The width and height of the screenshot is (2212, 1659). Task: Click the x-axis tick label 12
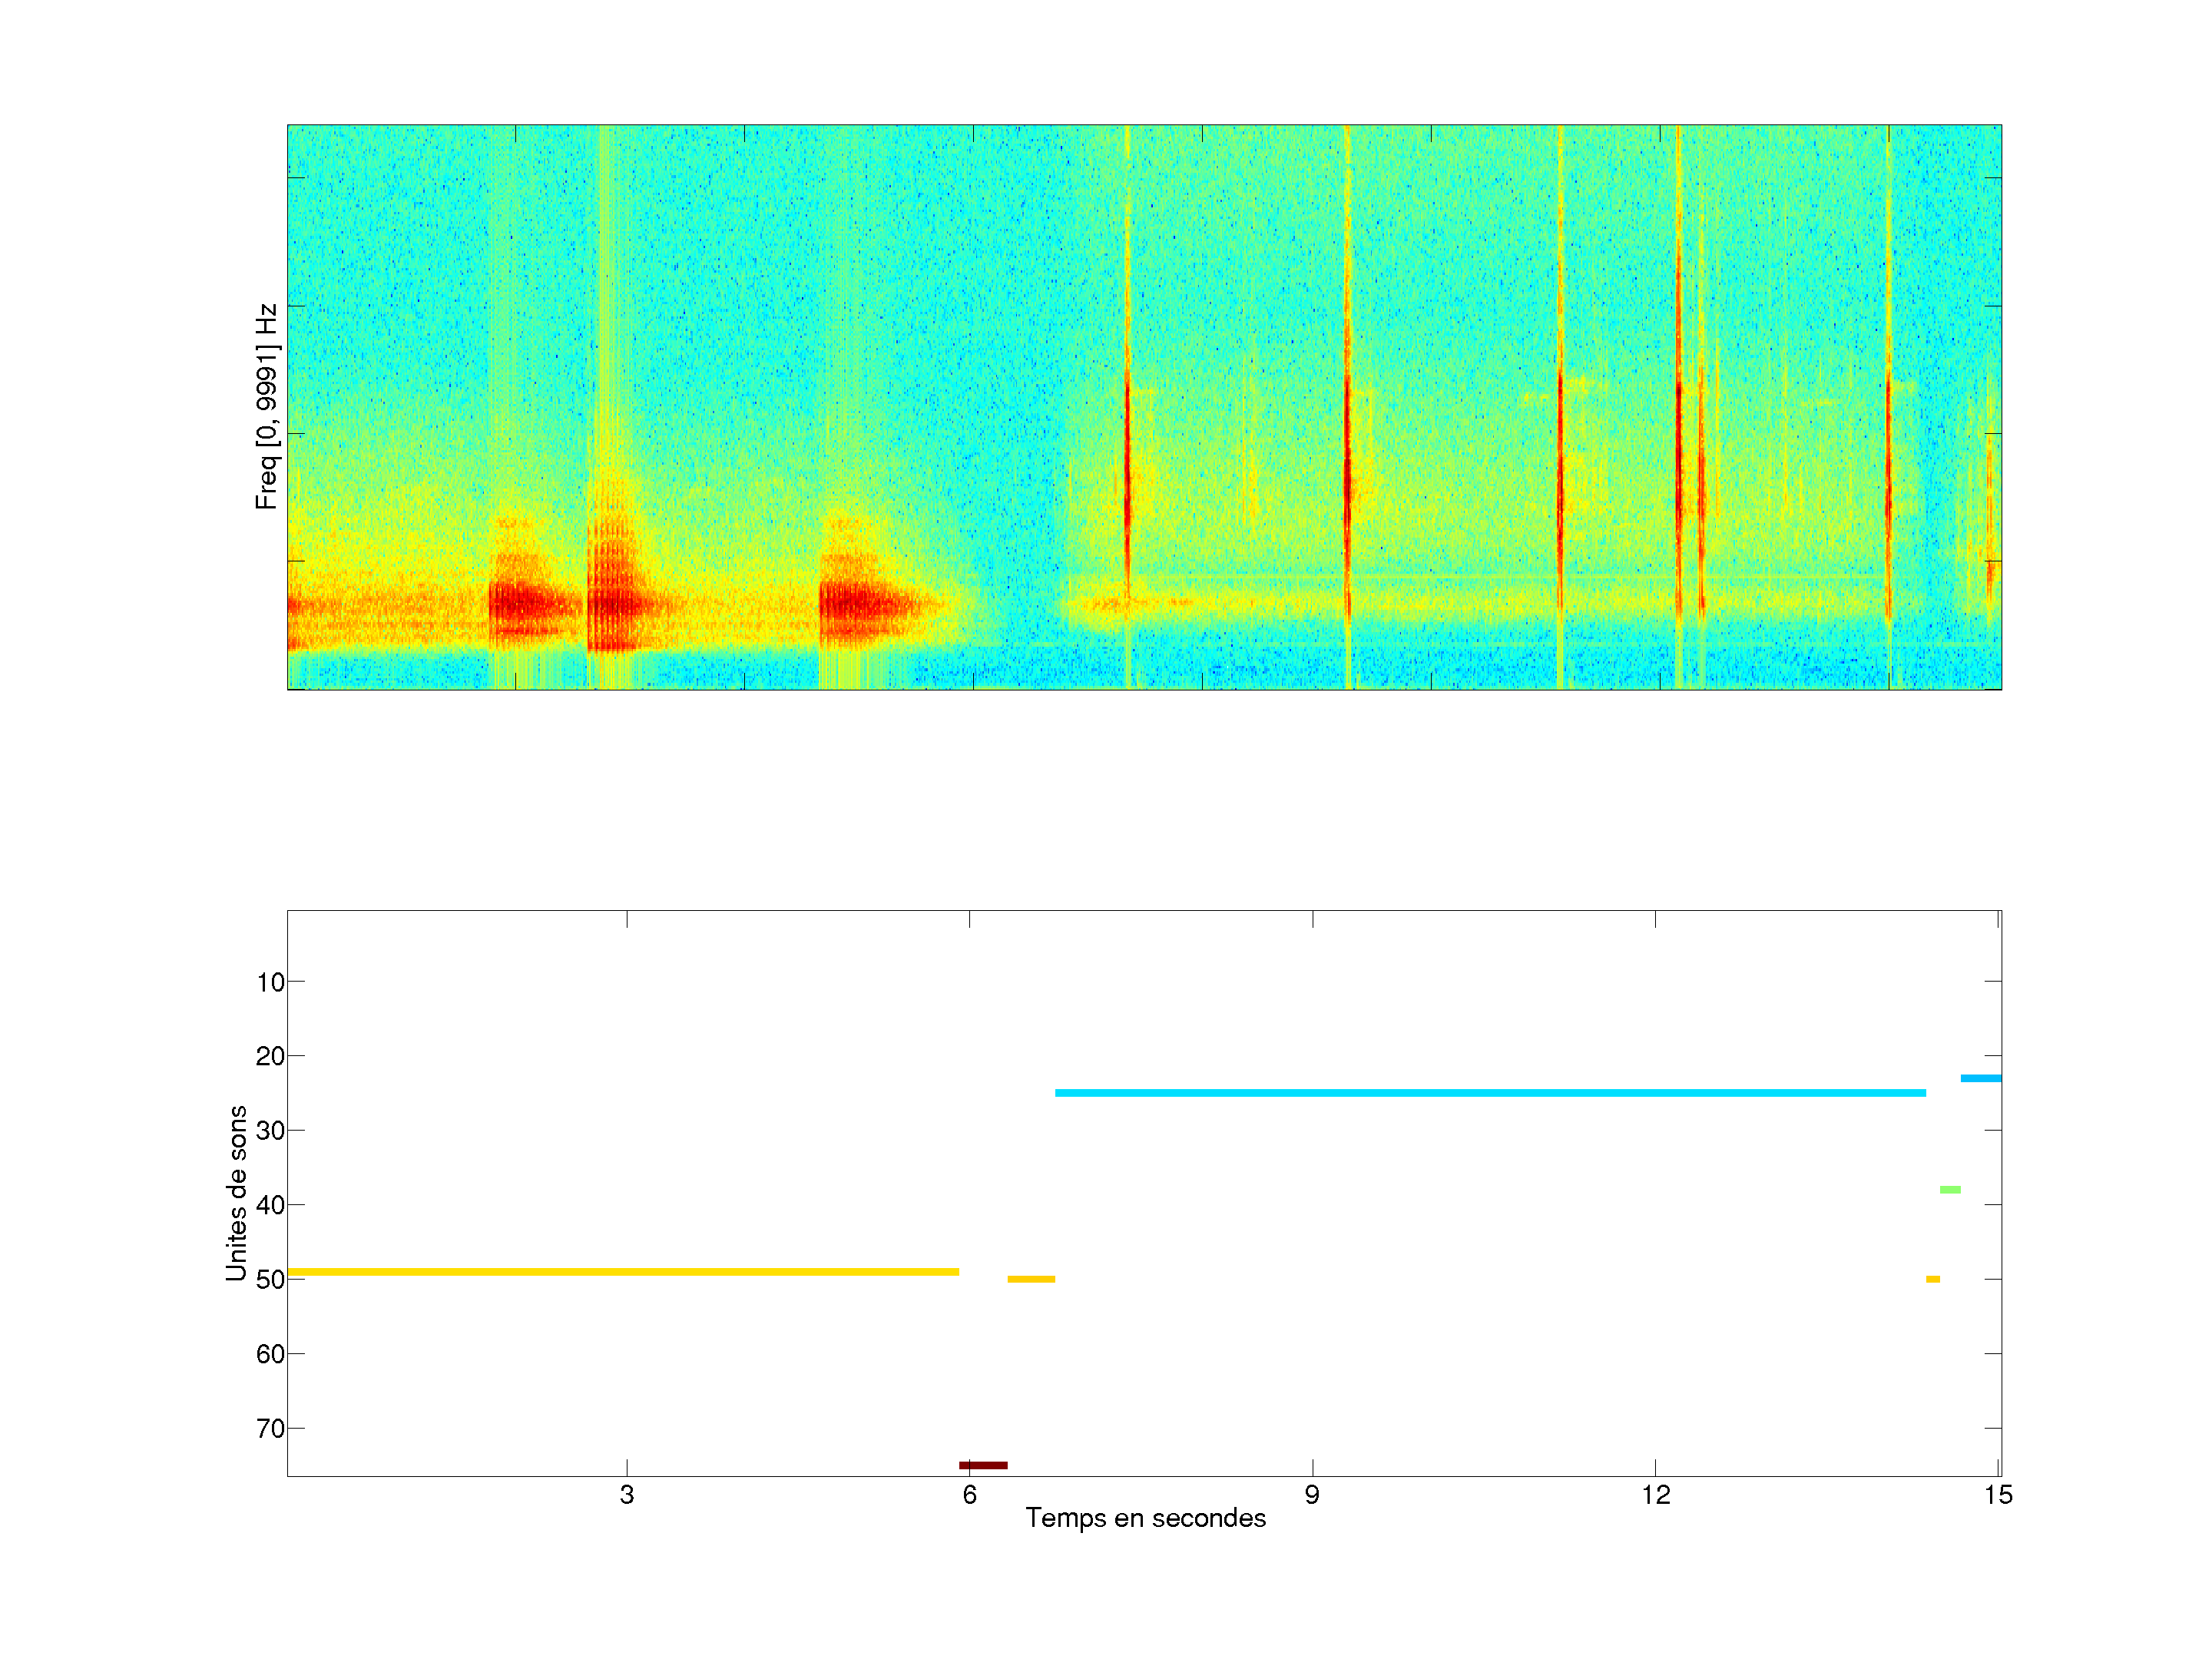[1655, 1495]
